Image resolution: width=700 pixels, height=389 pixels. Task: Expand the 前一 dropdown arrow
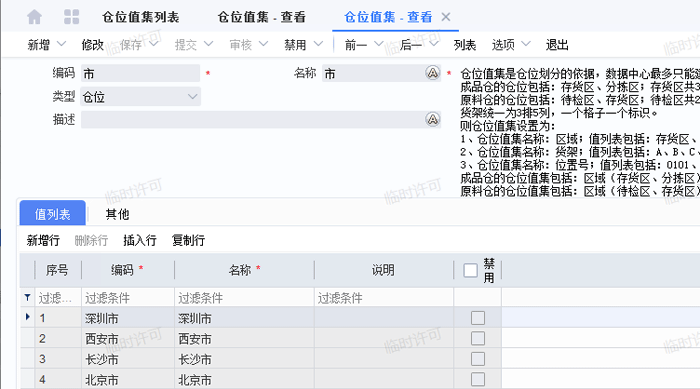click(379, 44)
